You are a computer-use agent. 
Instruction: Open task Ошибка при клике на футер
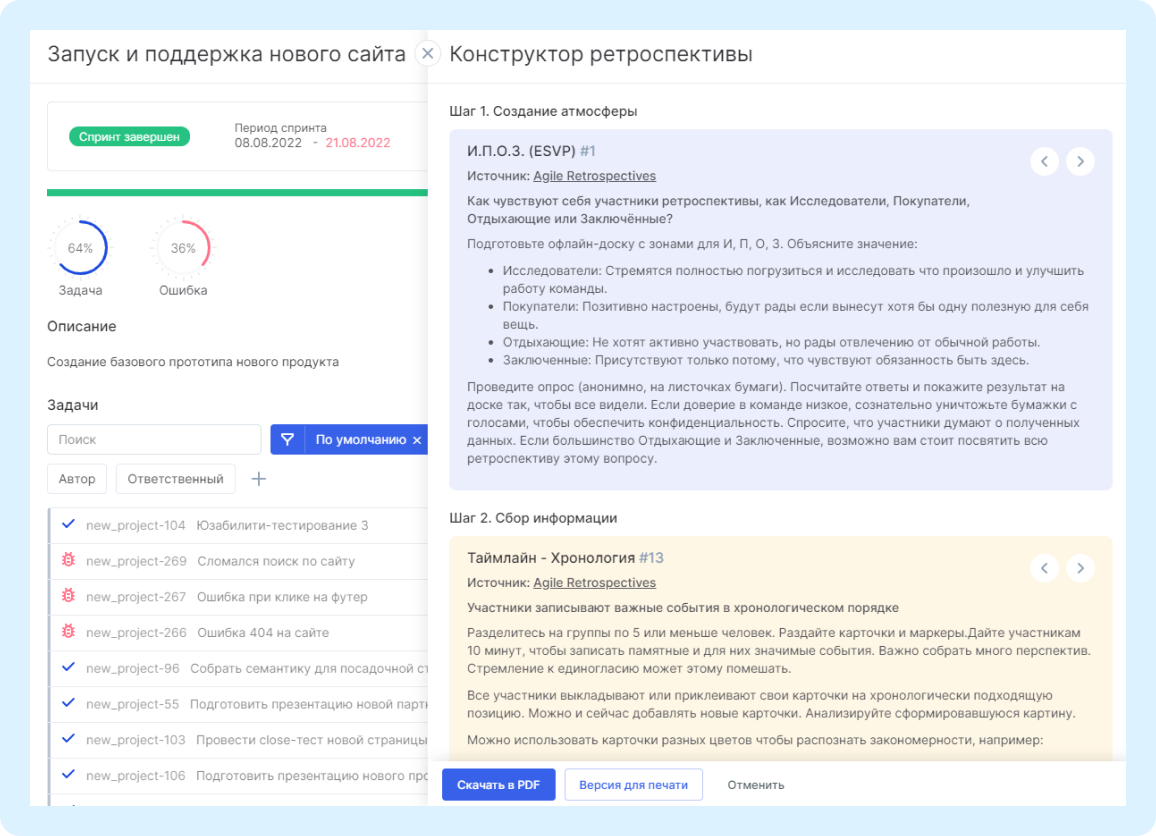(282, 597)
